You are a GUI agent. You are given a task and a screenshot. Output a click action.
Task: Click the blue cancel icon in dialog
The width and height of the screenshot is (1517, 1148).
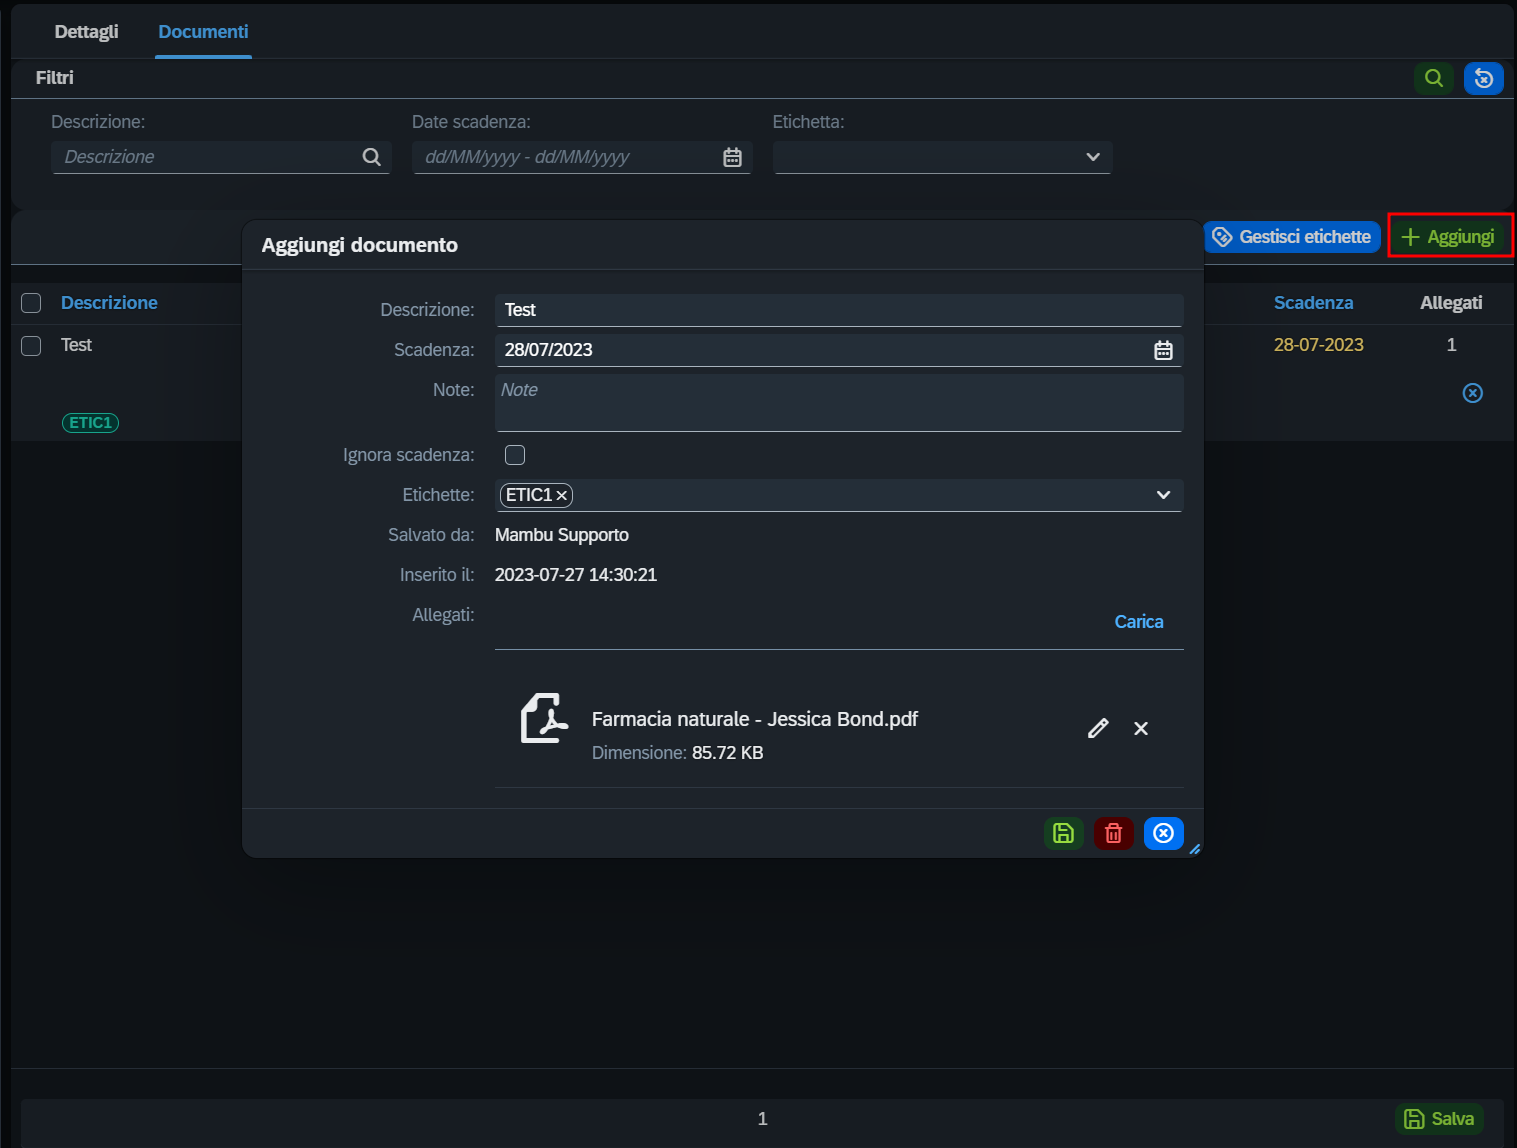tap(1163, 833)
